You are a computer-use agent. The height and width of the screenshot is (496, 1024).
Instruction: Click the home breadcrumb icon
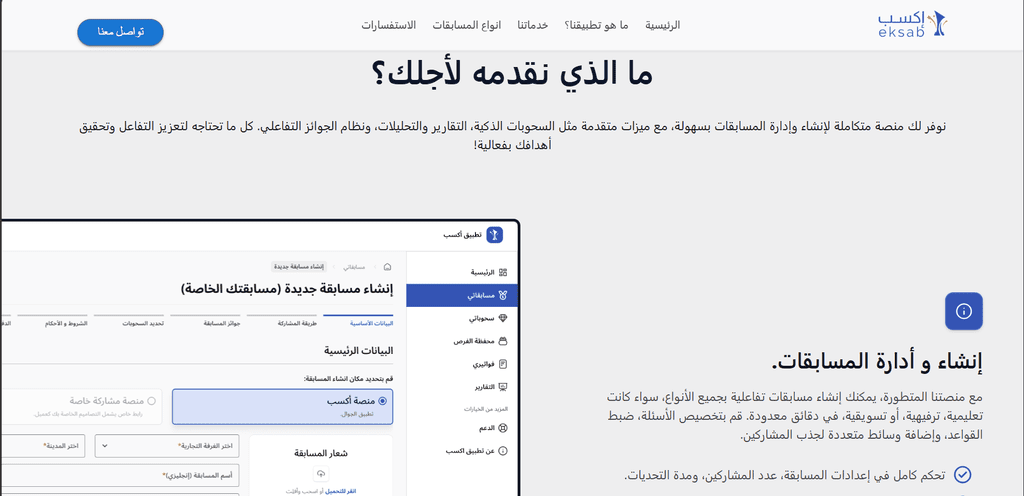(x=387, y=267)
